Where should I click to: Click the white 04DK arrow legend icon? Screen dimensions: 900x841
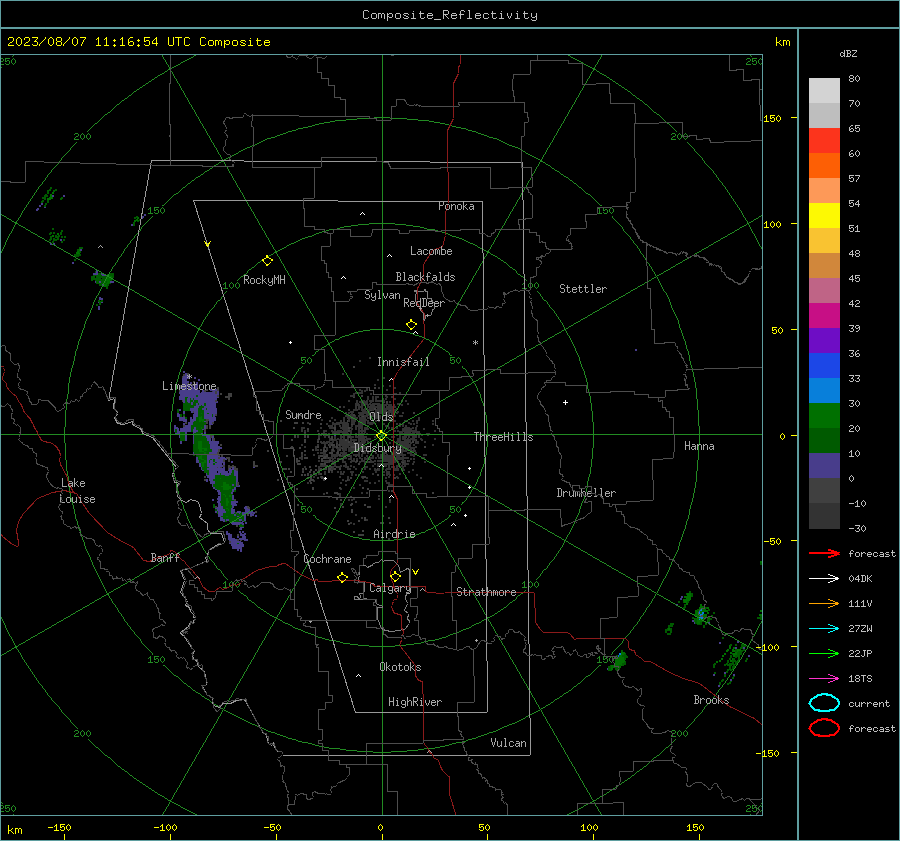(824, 578)
